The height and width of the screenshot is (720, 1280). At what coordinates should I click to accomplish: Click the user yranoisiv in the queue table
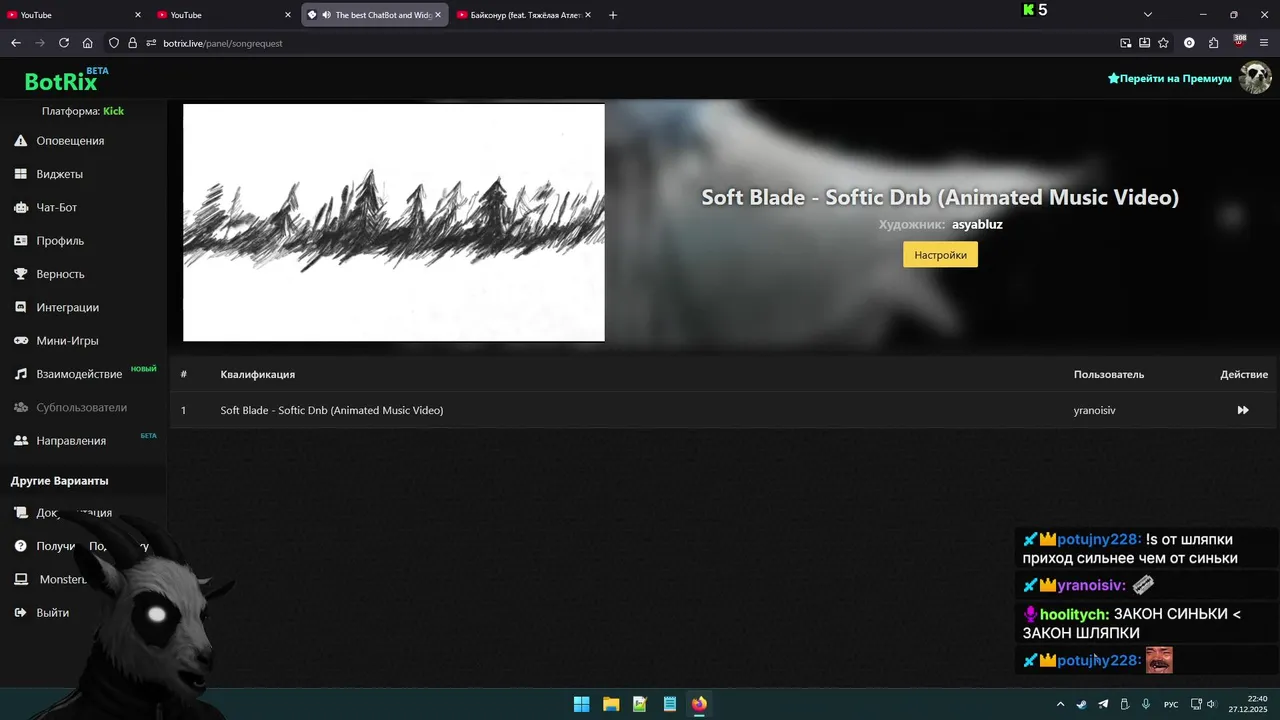[1094, 410]
